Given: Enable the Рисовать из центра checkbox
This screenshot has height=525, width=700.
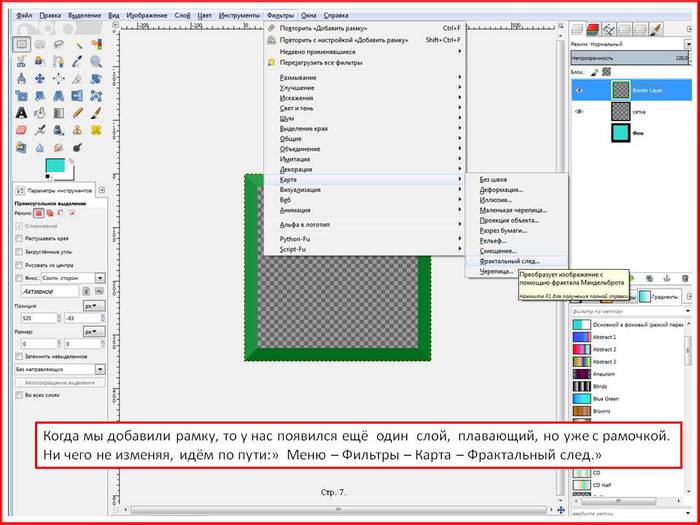Looking at the screenshot, I should pos(19,265).
